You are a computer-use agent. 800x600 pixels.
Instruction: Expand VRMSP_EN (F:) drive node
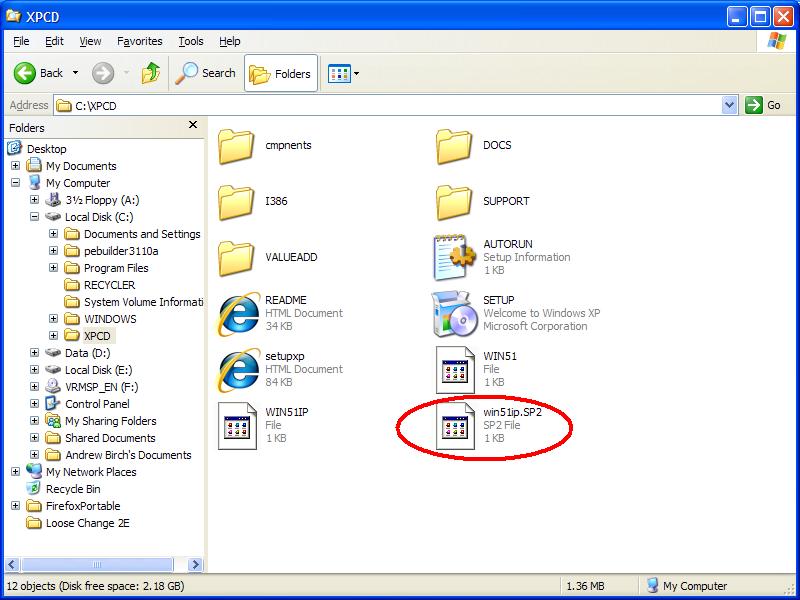coord(35,387)
